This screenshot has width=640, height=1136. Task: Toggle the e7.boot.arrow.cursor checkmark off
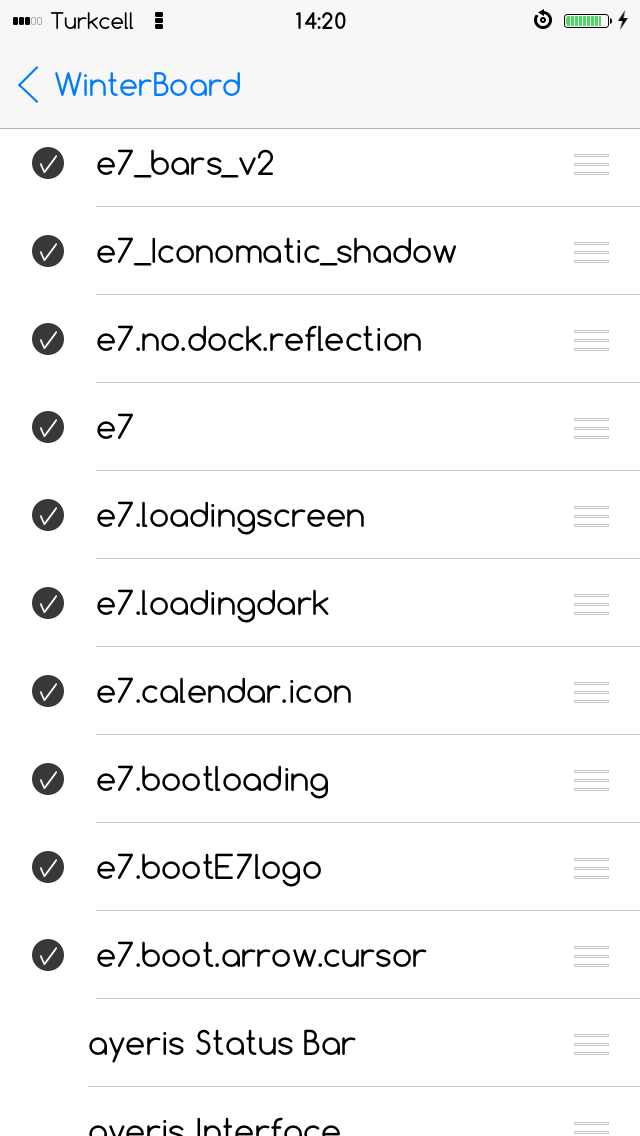pos(48,956)
